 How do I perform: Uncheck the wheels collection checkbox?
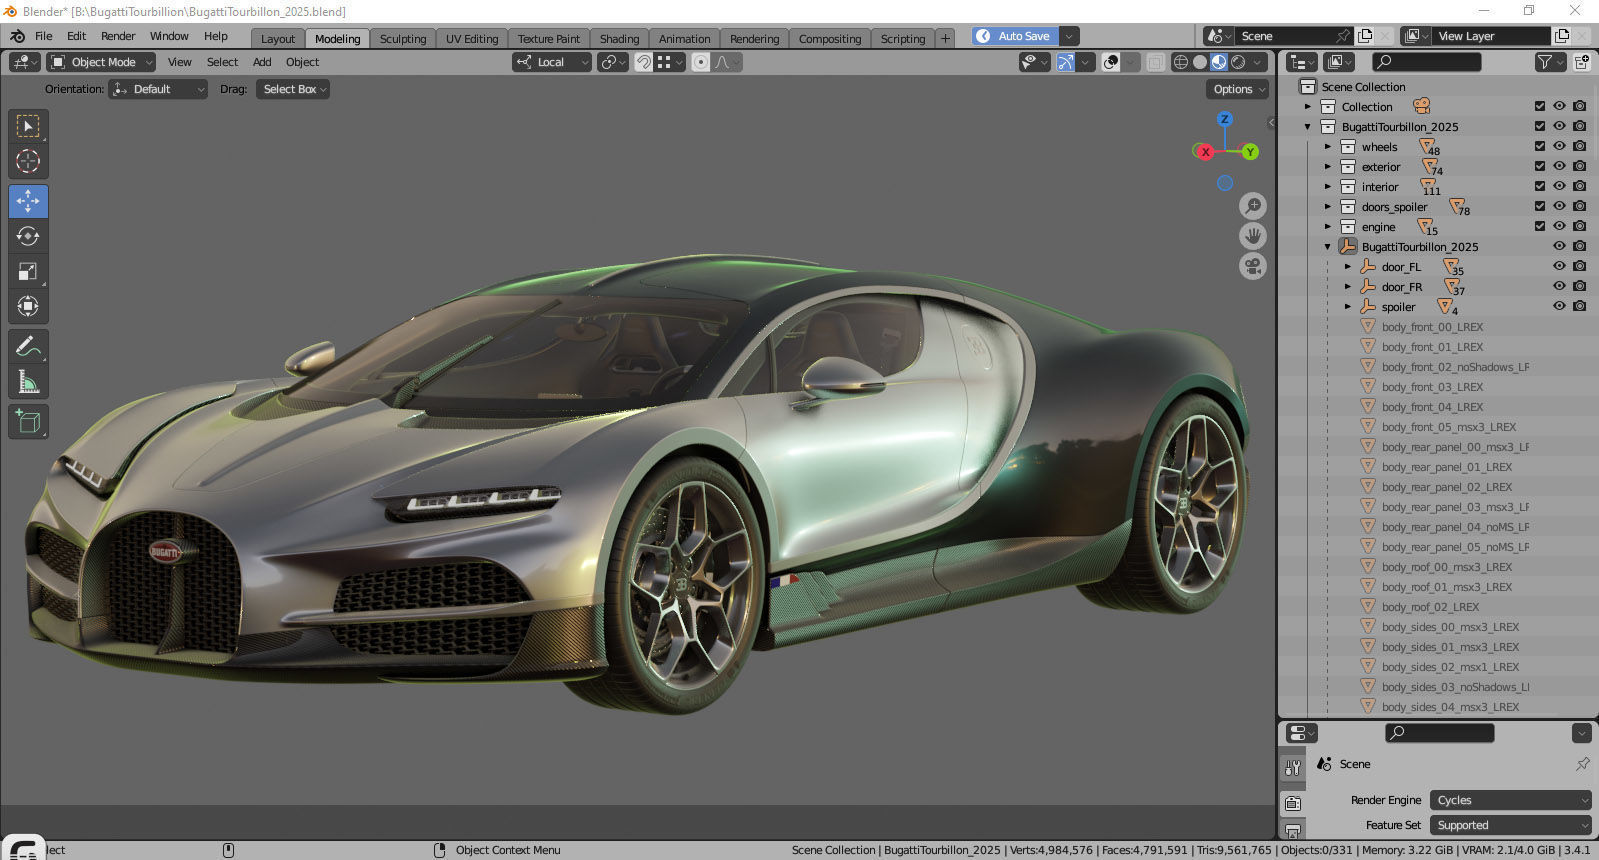point(1540,146)
